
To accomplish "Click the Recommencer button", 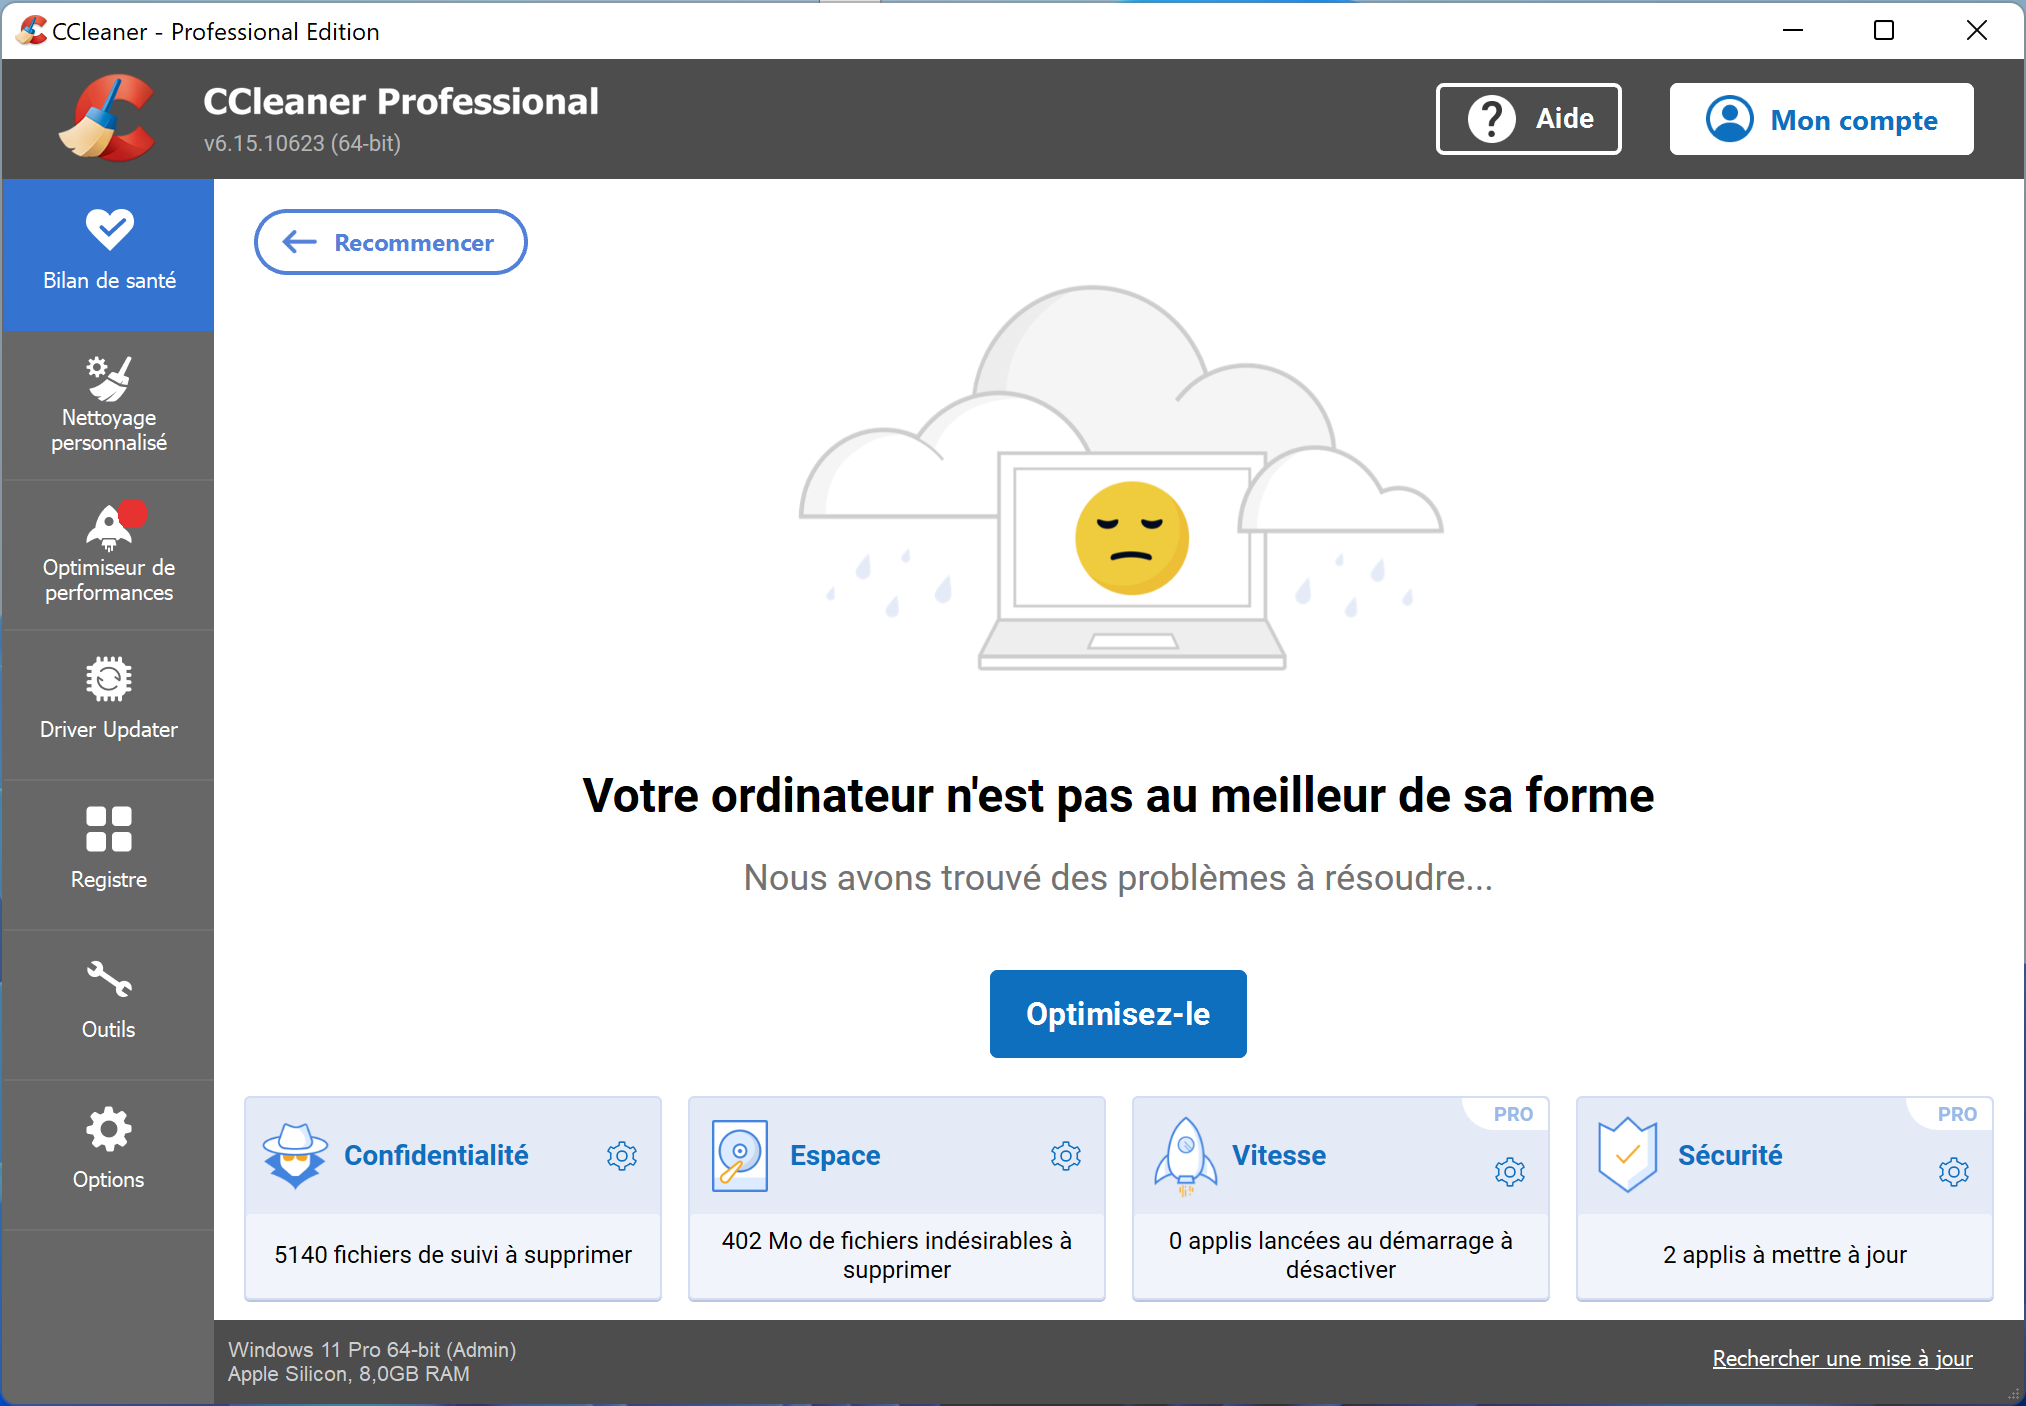I will click(x=390, y=242).
